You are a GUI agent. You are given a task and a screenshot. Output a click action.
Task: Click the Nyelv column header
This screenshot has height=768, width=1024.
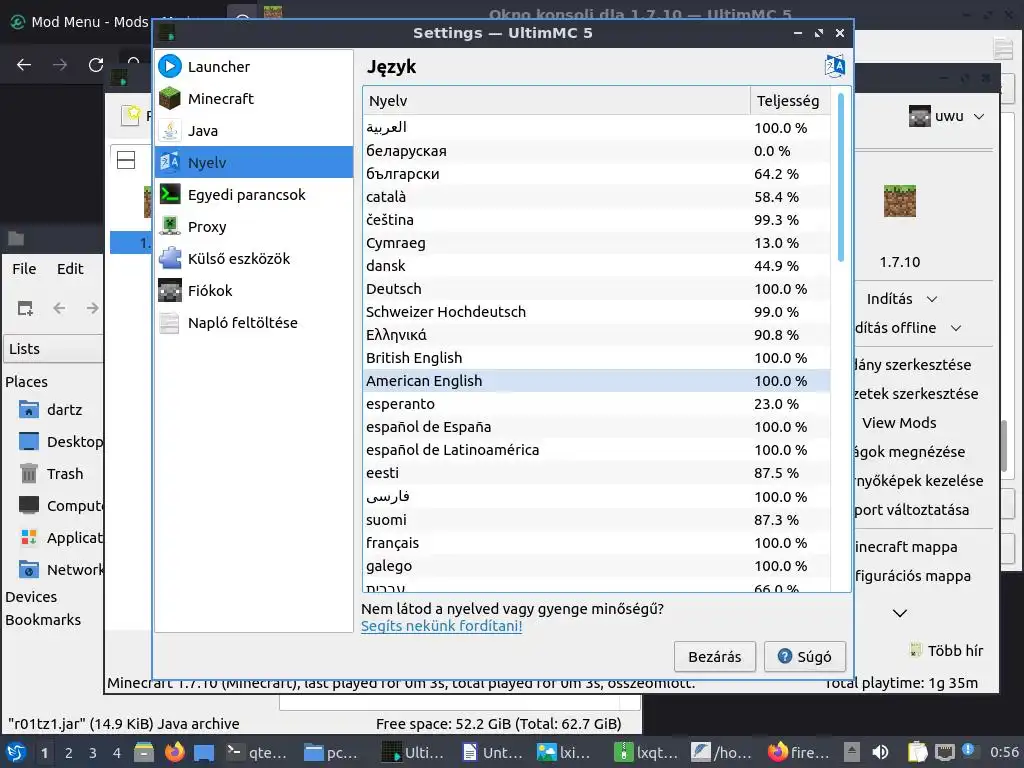556,101
